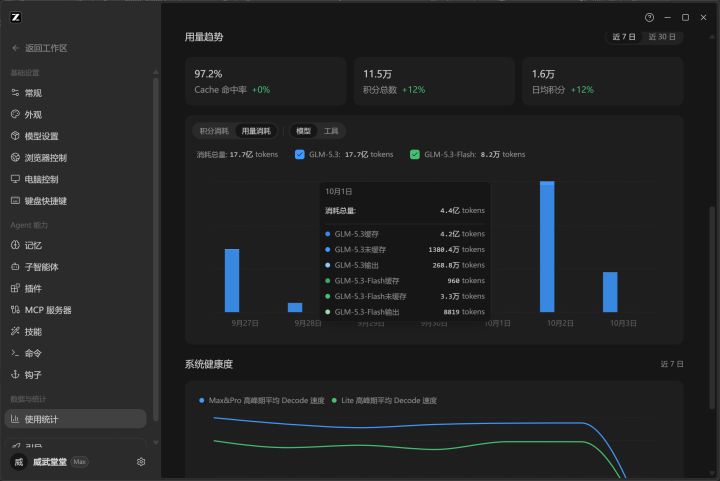
Task: Click sidebar scroll down arrow
Action: pyautogui.click(x=156, y=443)
